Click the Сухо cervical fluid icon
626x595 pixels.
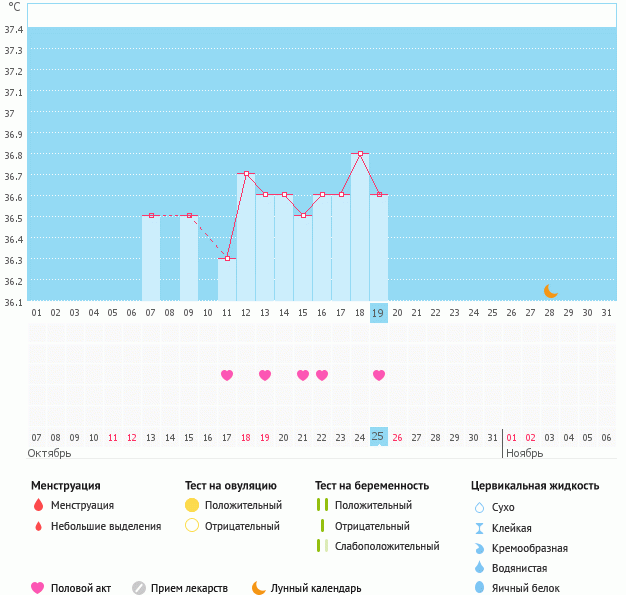tap(479, 507)
